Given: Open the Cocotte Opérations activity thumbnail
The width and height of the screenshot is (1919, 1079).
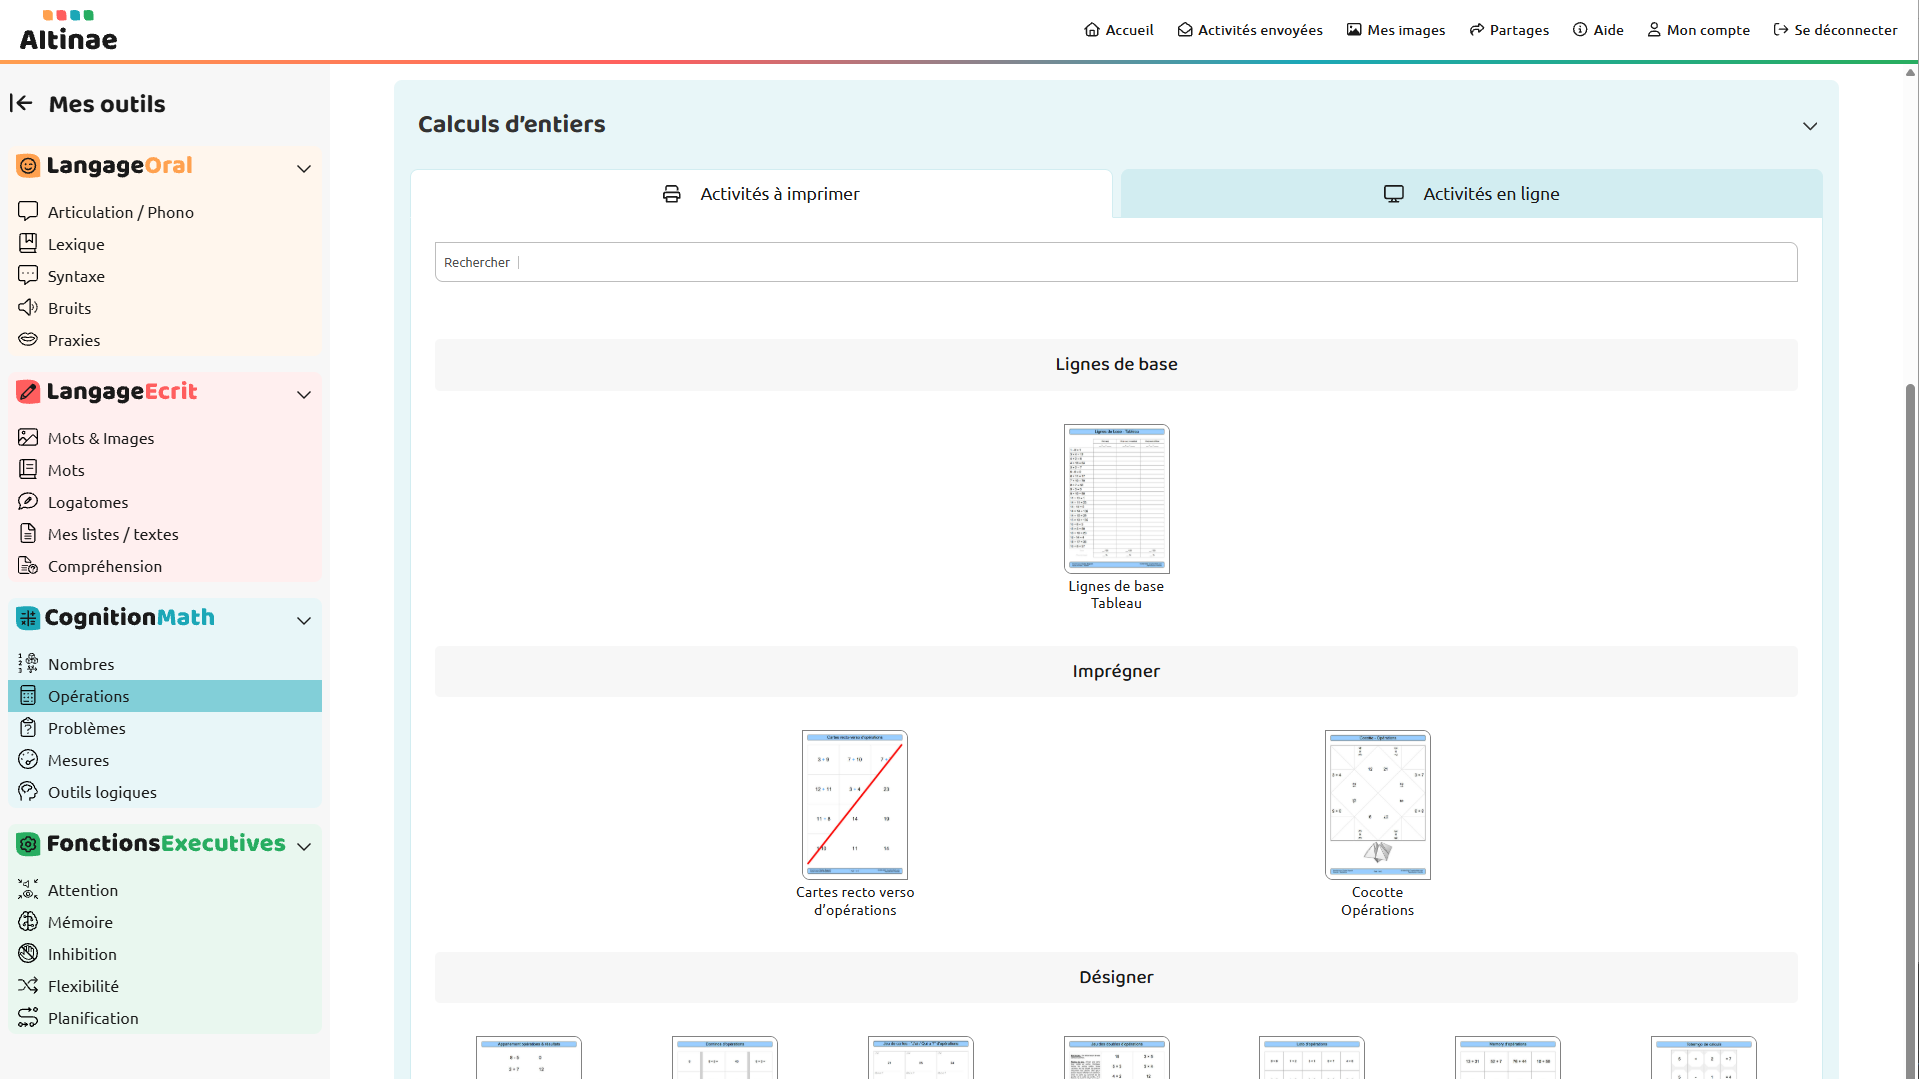Looking at the screenshot, I should 1377,805.
